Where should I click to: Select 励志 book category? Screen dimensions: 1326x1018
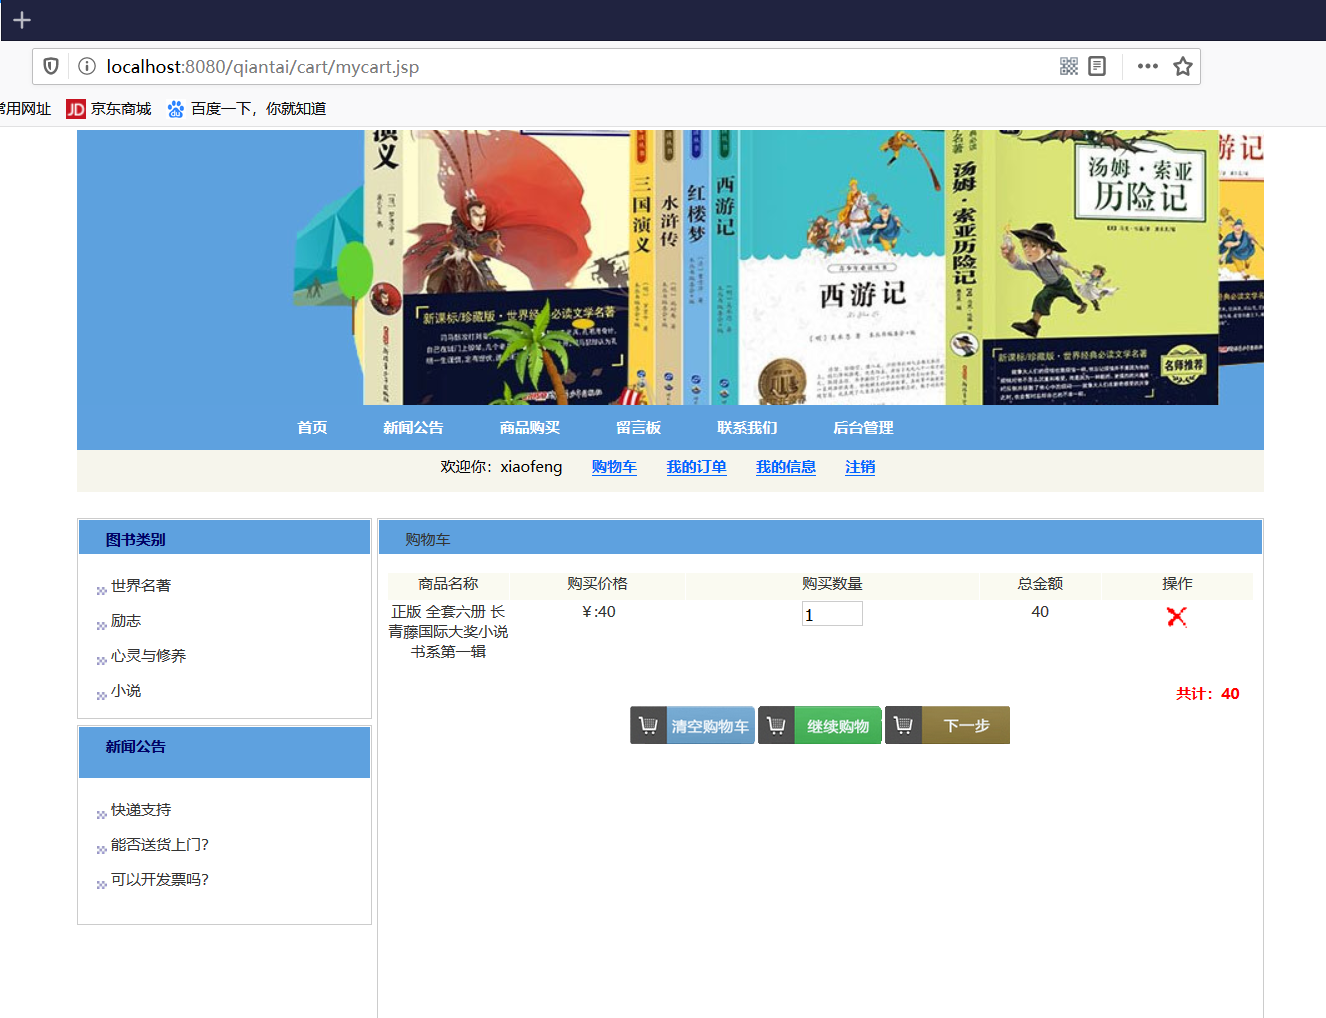pos(126,621)
